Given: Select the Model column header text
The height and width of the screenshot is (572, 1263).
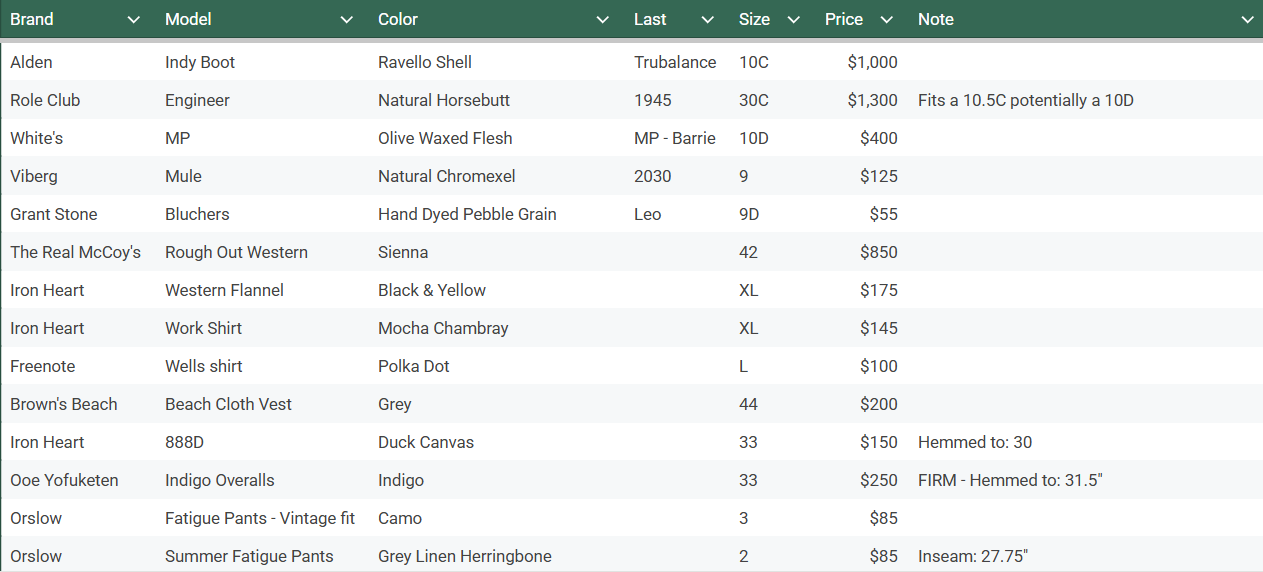Looking at the screenshot, I should click(188, 20).
